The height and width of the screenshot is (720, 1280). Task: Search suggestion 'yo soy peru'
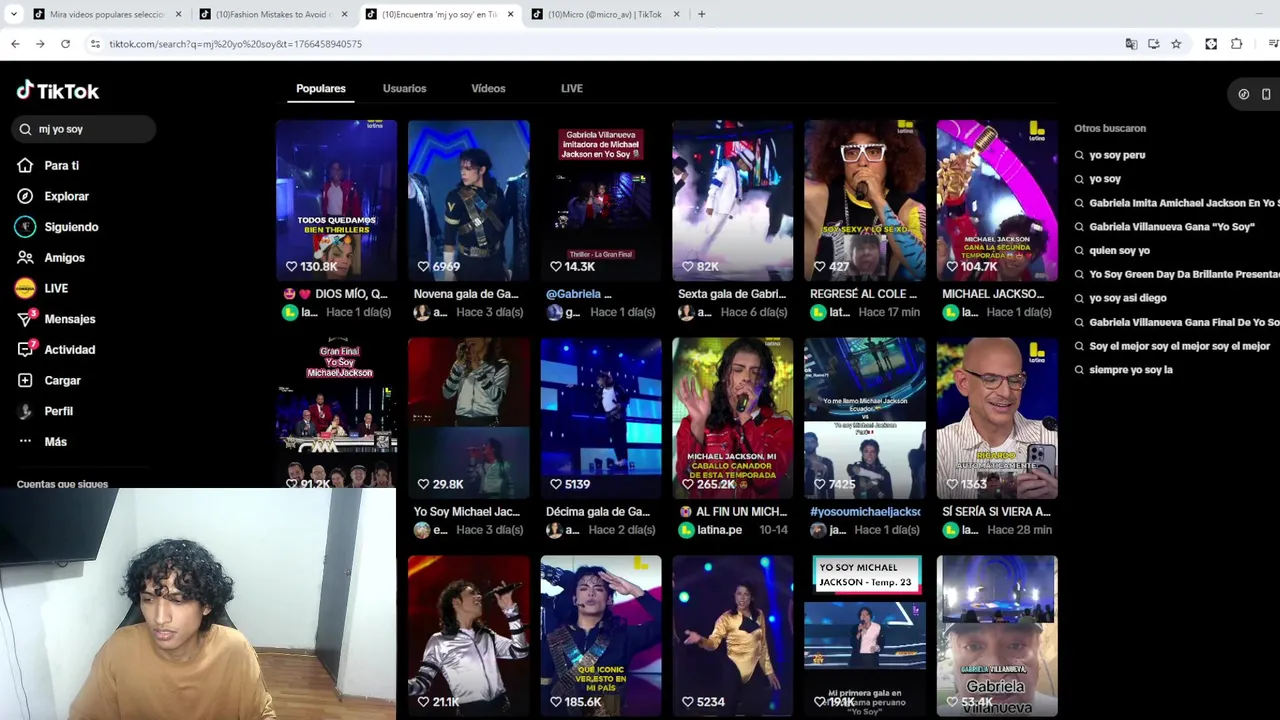(x=1117, y=155)
